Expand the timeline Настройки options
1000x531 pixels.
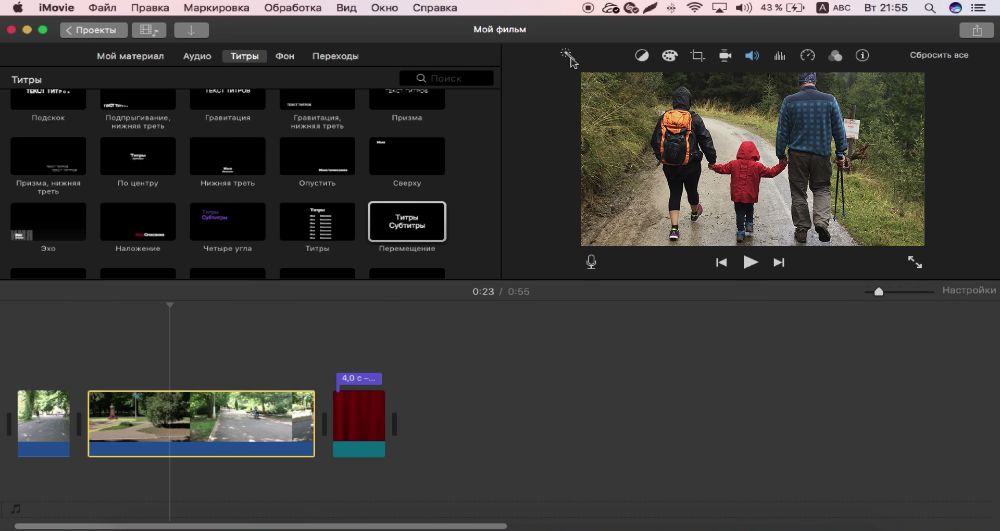968,291
